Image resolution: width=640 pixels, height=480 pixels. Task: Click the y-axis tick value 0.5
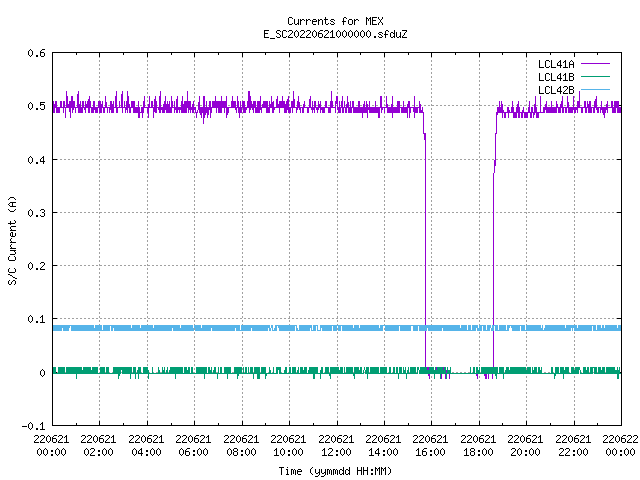coord(36,106)
